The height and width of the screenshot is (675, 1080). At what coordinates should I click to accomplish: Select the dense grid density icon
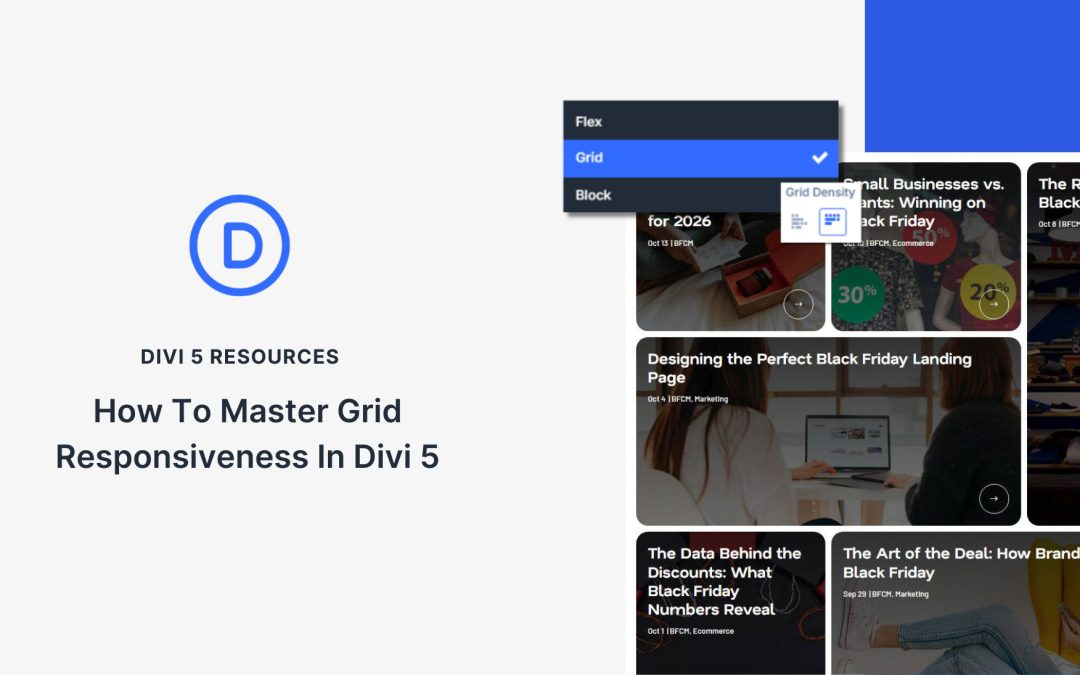coord(832,222)
